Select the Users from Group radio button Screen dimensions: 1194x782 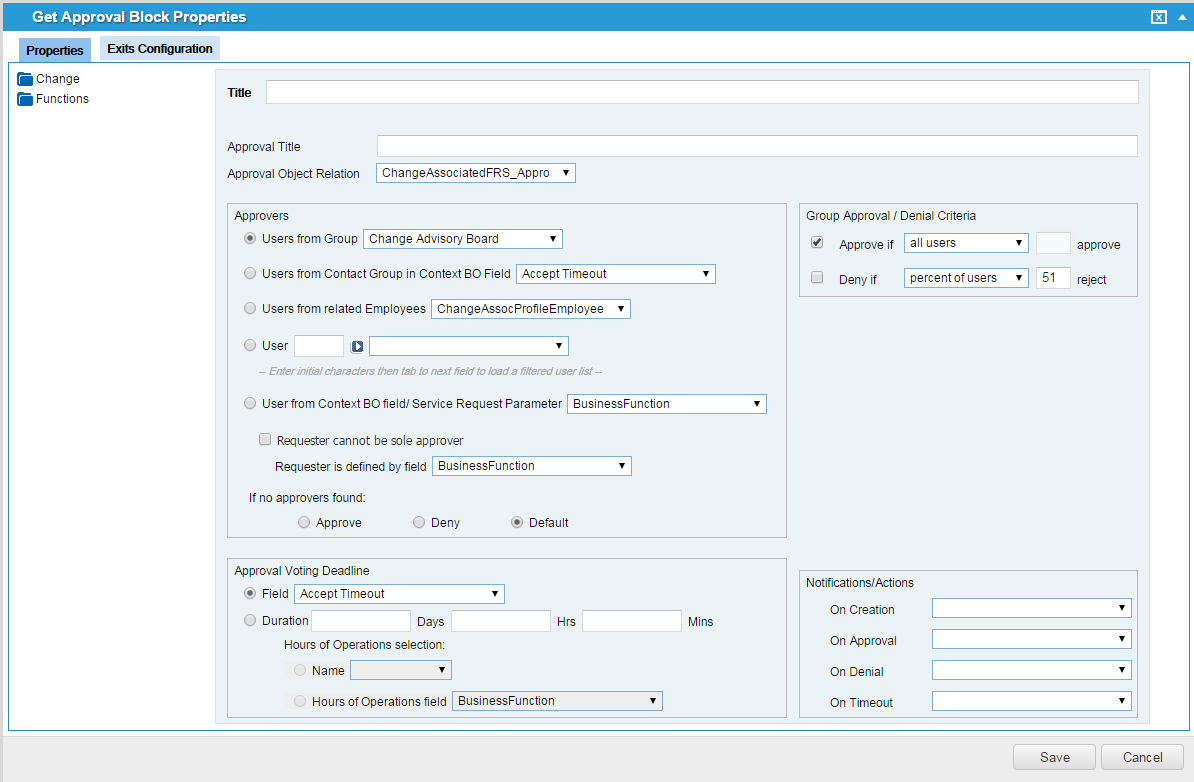(x=249, y=238)
